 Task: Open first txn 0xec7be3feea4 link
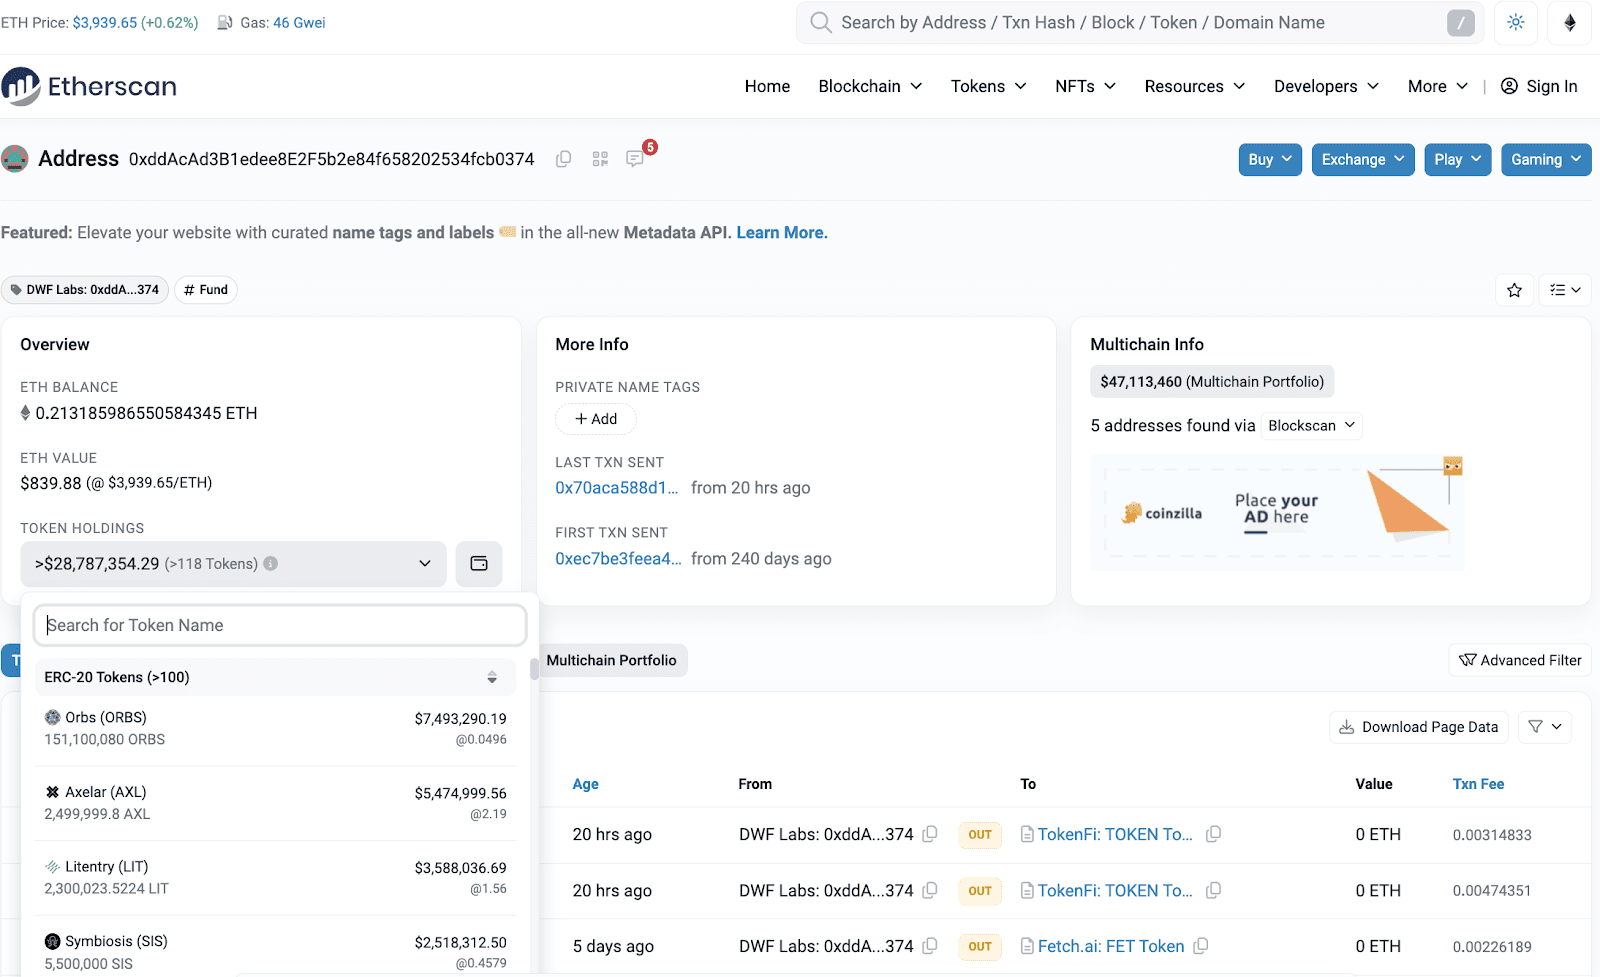pos(619,559)
